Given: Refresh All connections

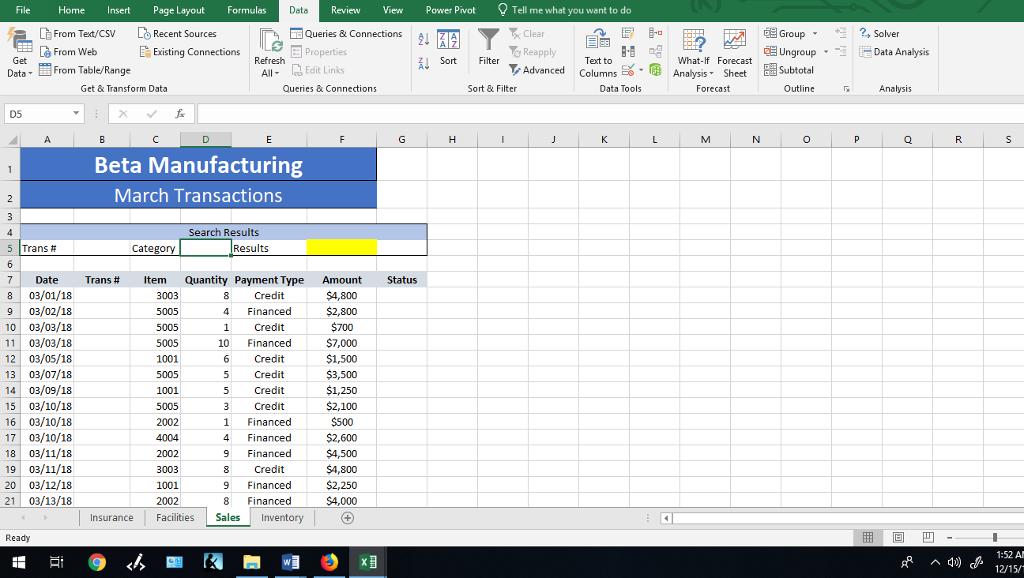Looking at the screenshot, I should pyautogui.click(x=269, y=52).
